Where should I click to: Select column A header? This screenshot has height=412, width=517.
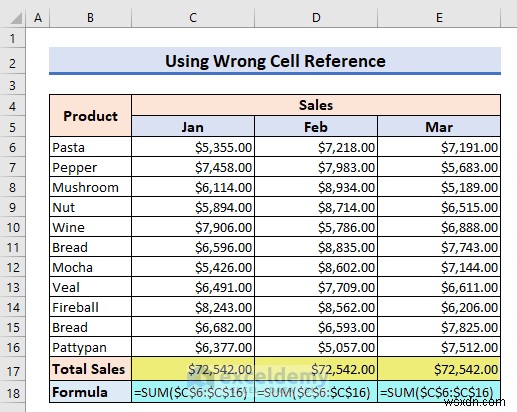click(x=38, y=18)
